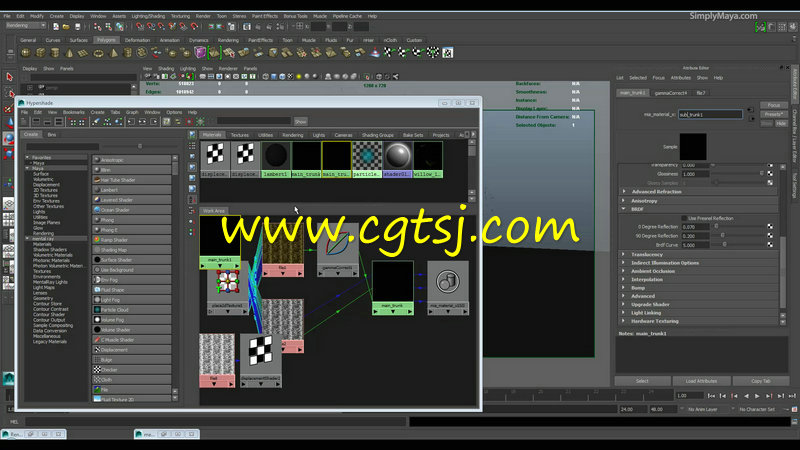Select Shadow Shaders under mental ray

(x=50, y=250)
